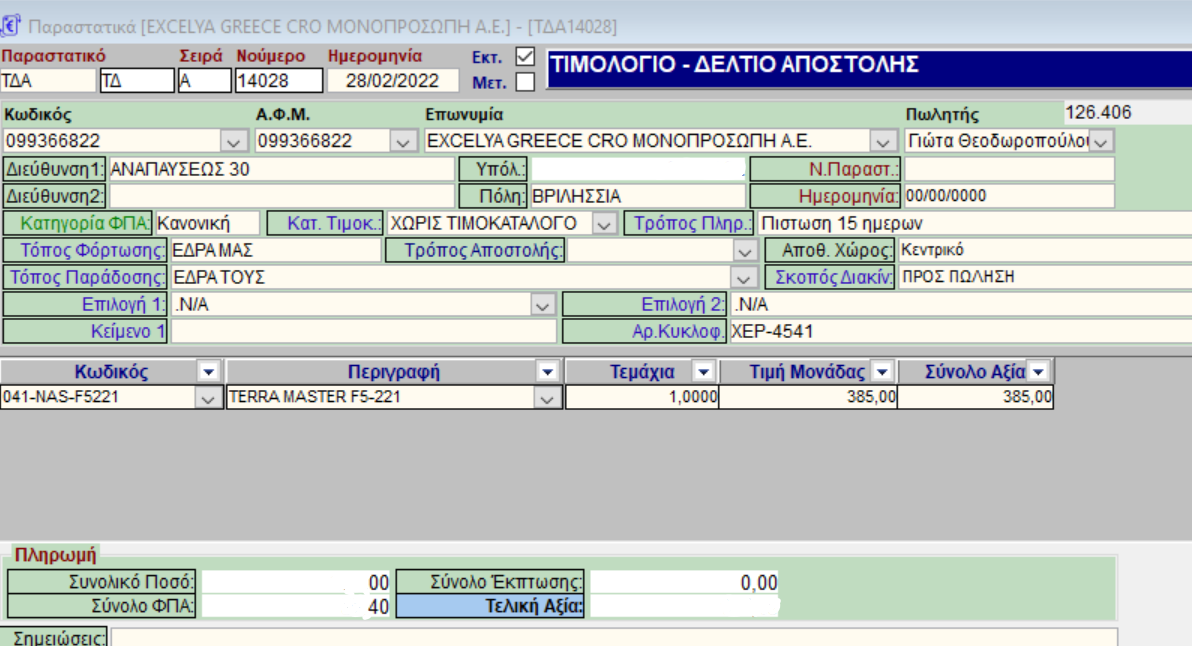Expand the Α.Φ.Μ. dropdown arrow
Viewport: 1192px width, 646px height.
tap(402, 142)
